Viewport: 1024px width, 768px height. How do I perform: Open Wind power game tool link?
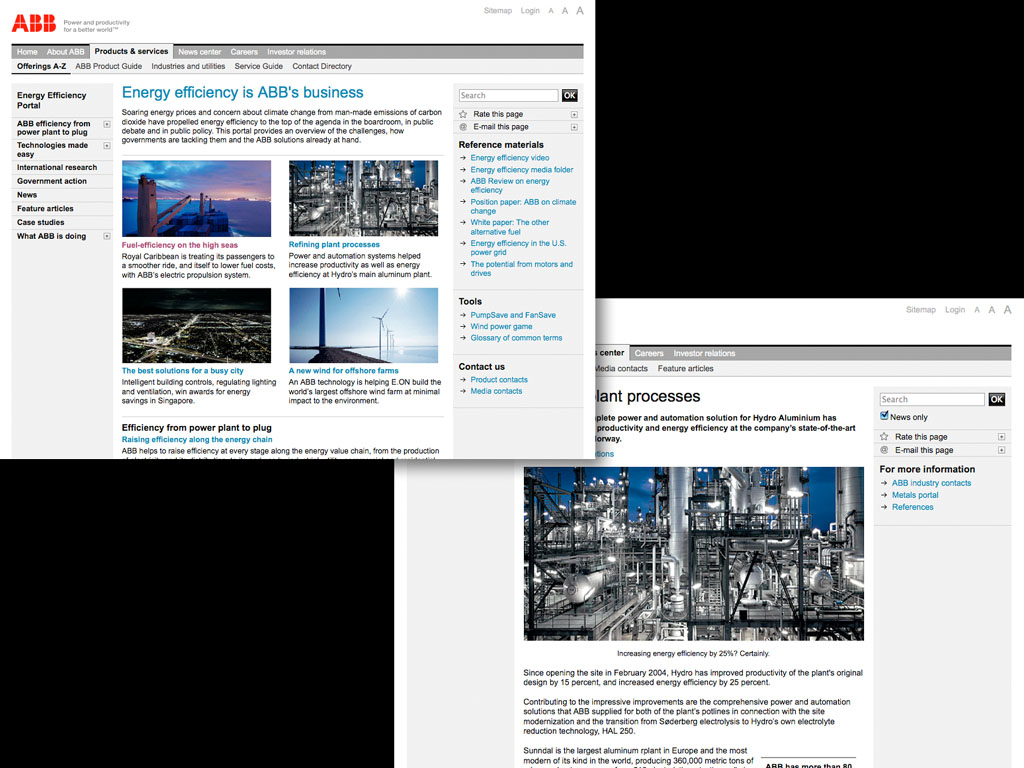pyautogui.click(x=502, y=327)
